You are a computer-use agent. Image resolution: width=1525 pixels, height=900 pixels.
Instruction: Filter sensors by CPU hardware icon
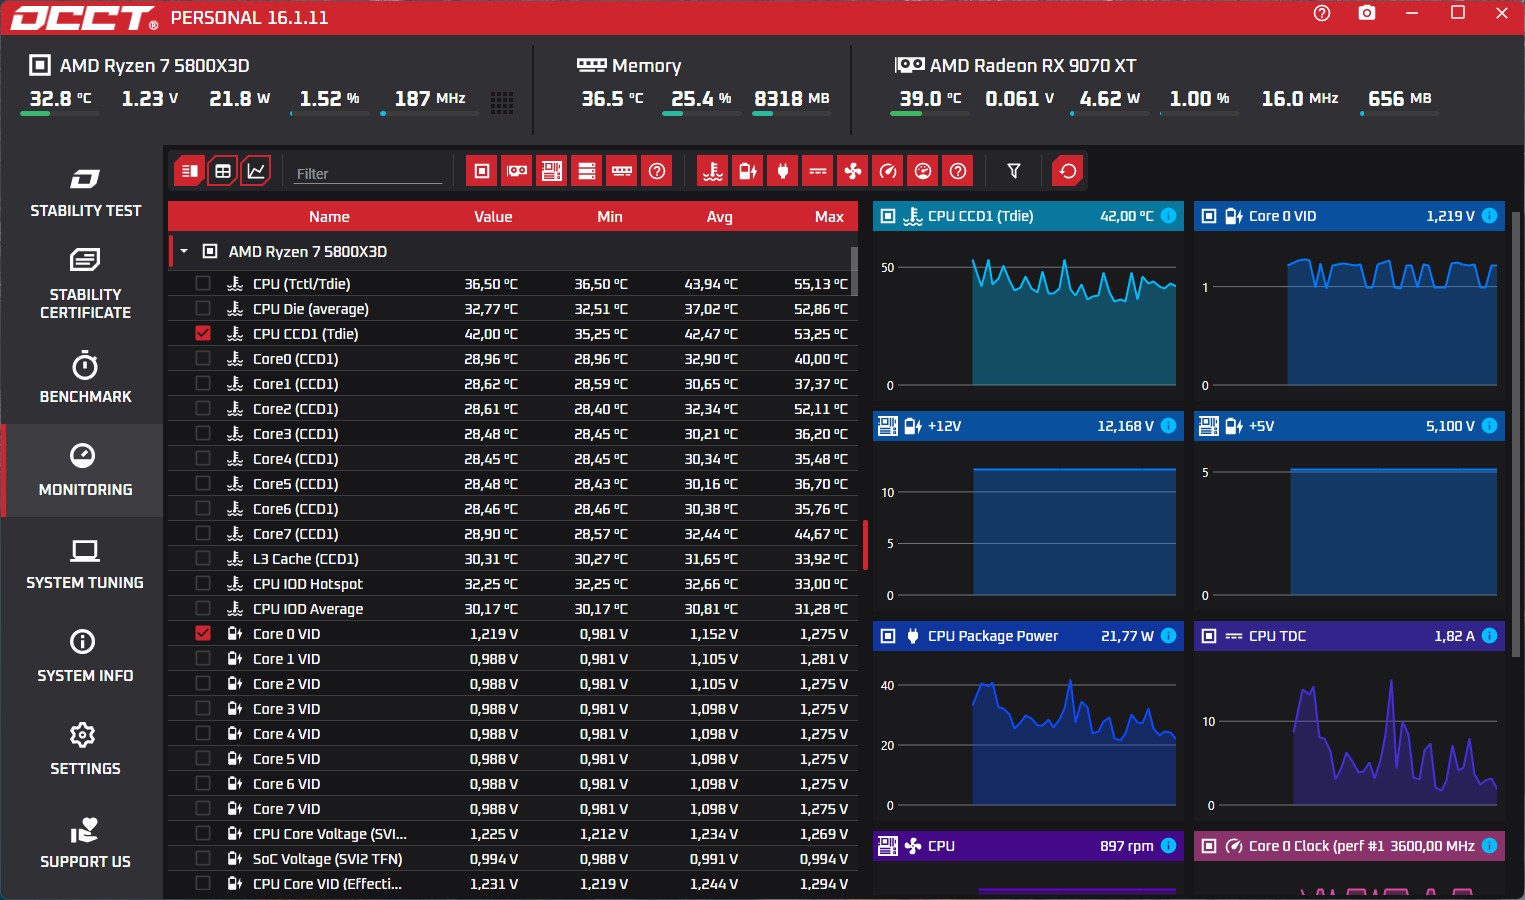[x=482, y=171]
